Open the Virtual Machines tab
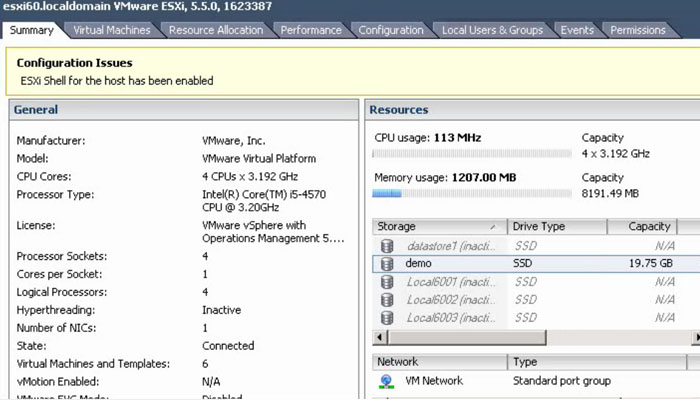700x400 pixels. [x=112, y=30]
